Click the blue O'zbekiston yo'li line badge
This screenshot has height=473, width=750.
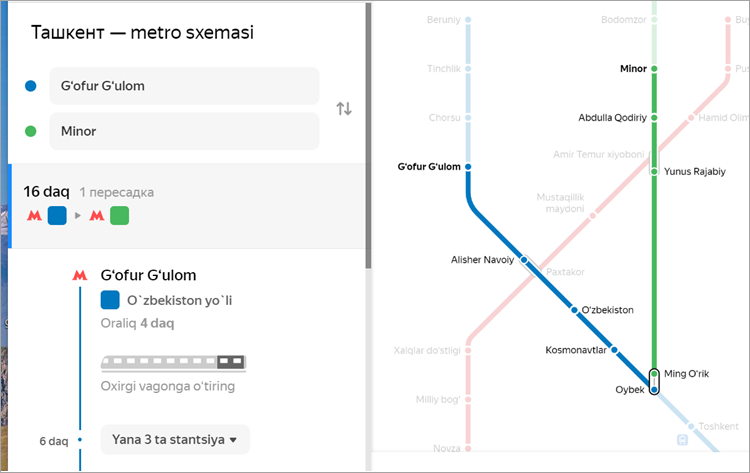click(110, 300)
